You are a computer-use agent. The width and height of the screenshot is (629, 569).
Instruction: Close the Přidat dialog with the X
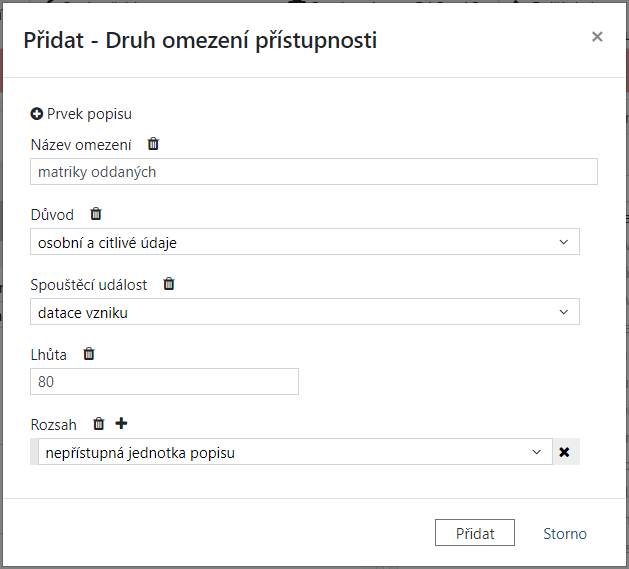[x=597, y=37]
